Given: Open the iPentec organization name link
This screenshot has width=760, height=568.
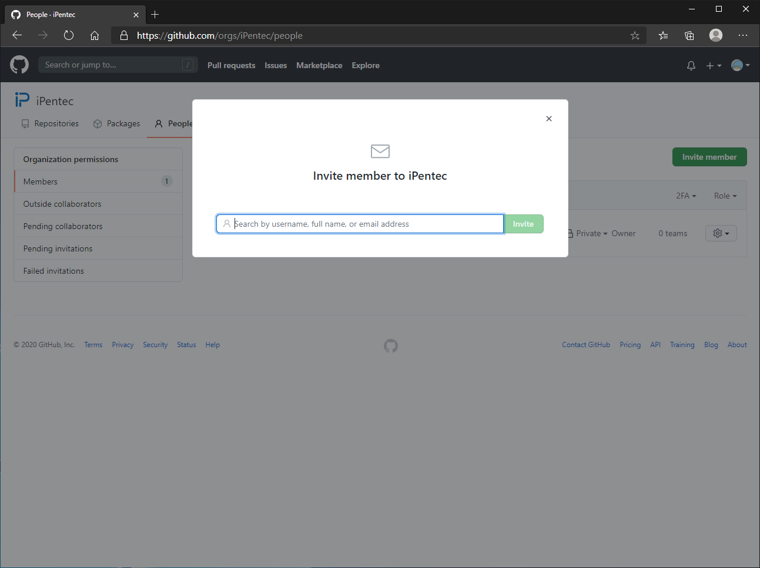Looking at the screenshot, I should click(55, 101).
